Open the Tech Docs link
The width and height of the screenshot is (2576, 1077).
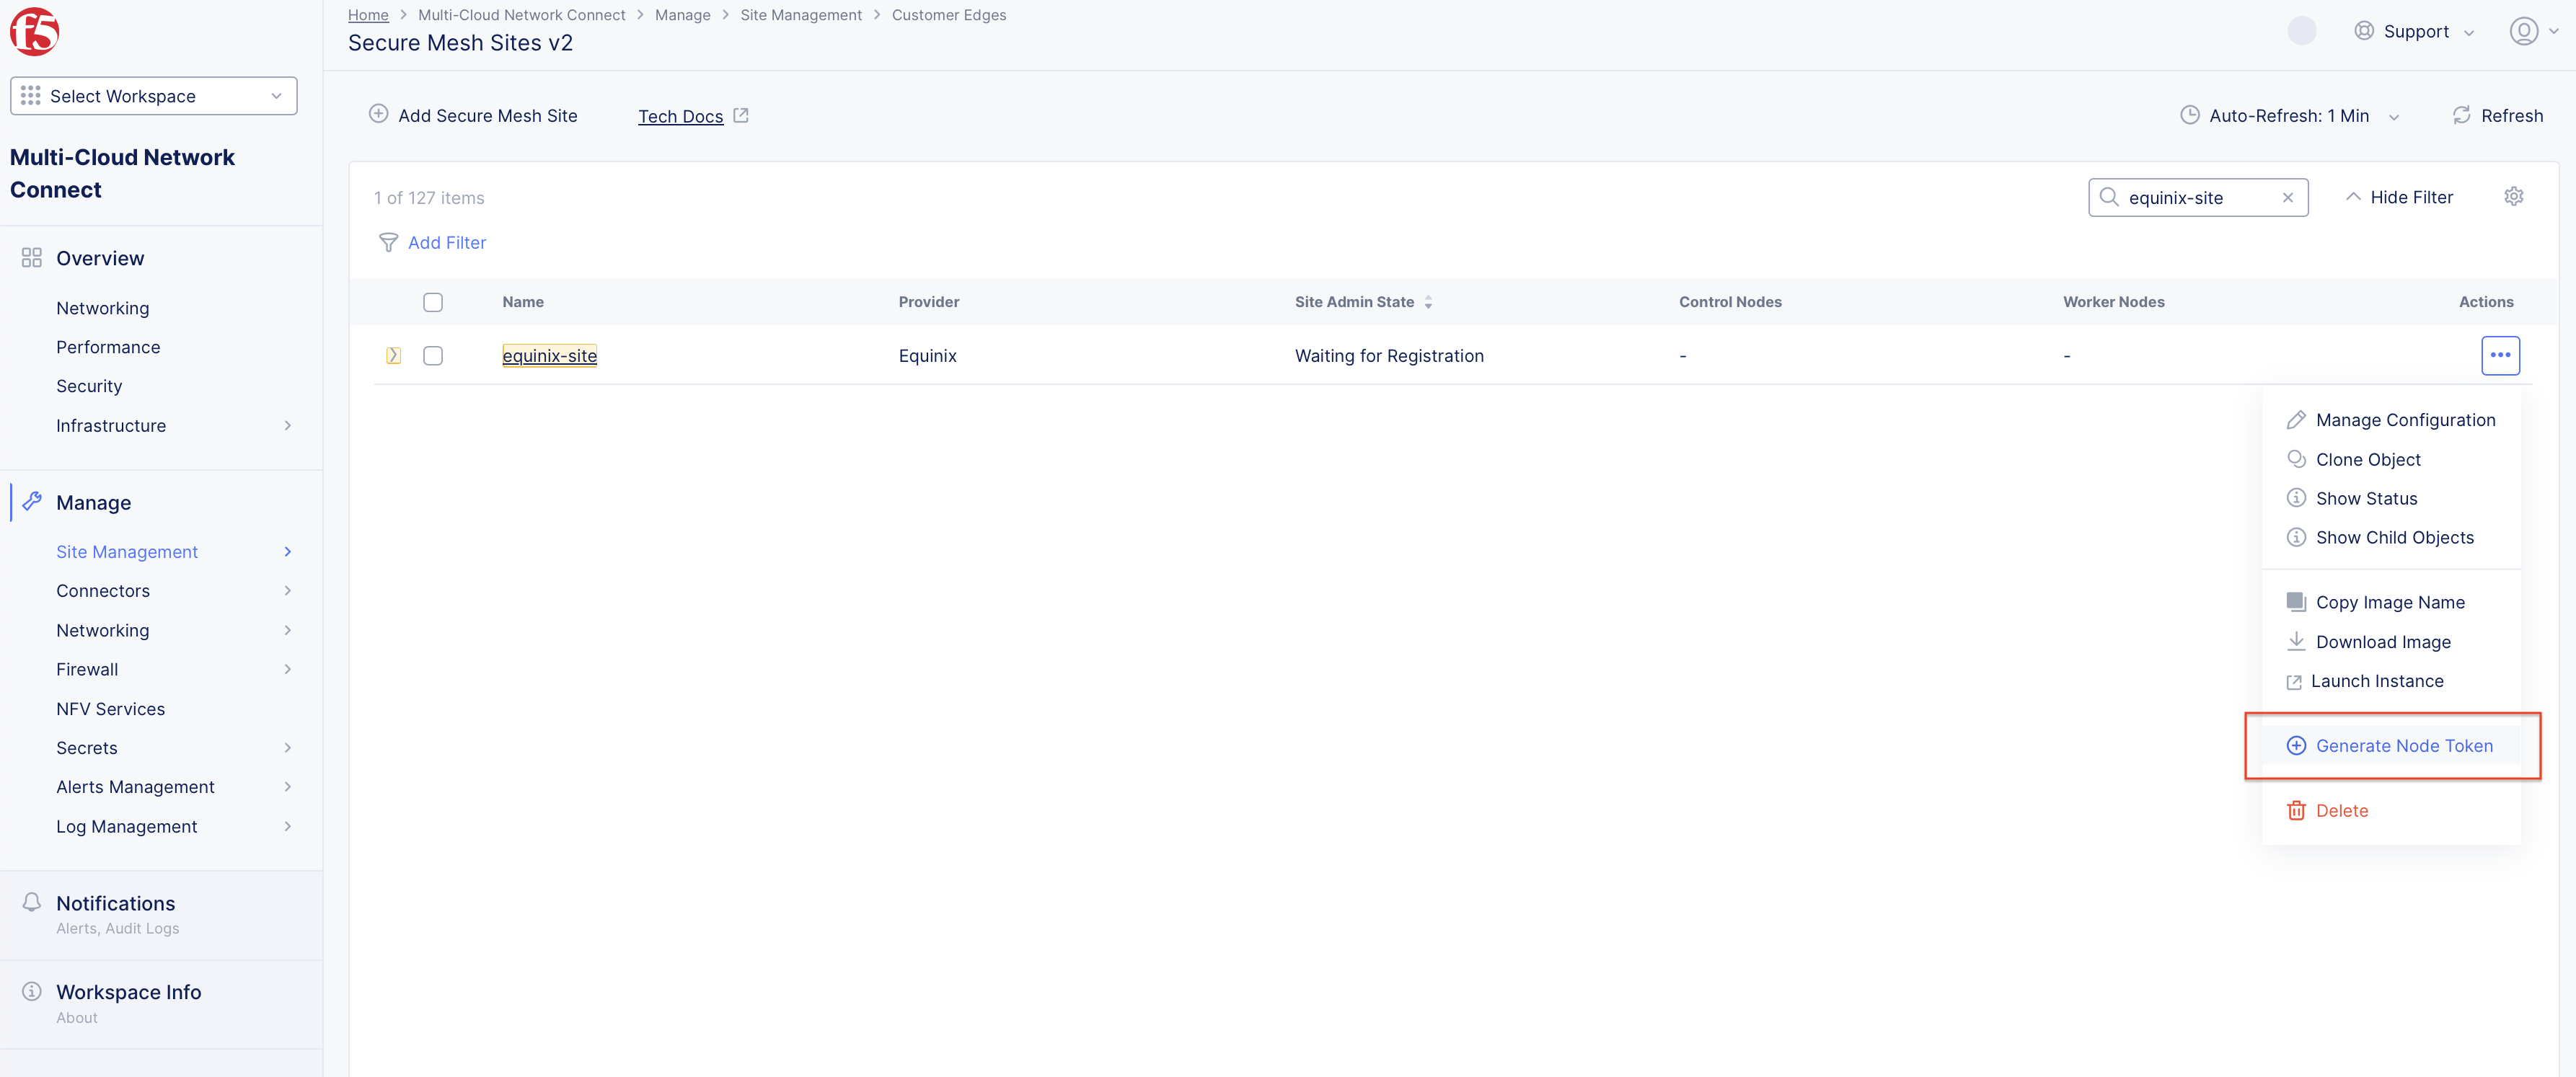click(681, 116)
